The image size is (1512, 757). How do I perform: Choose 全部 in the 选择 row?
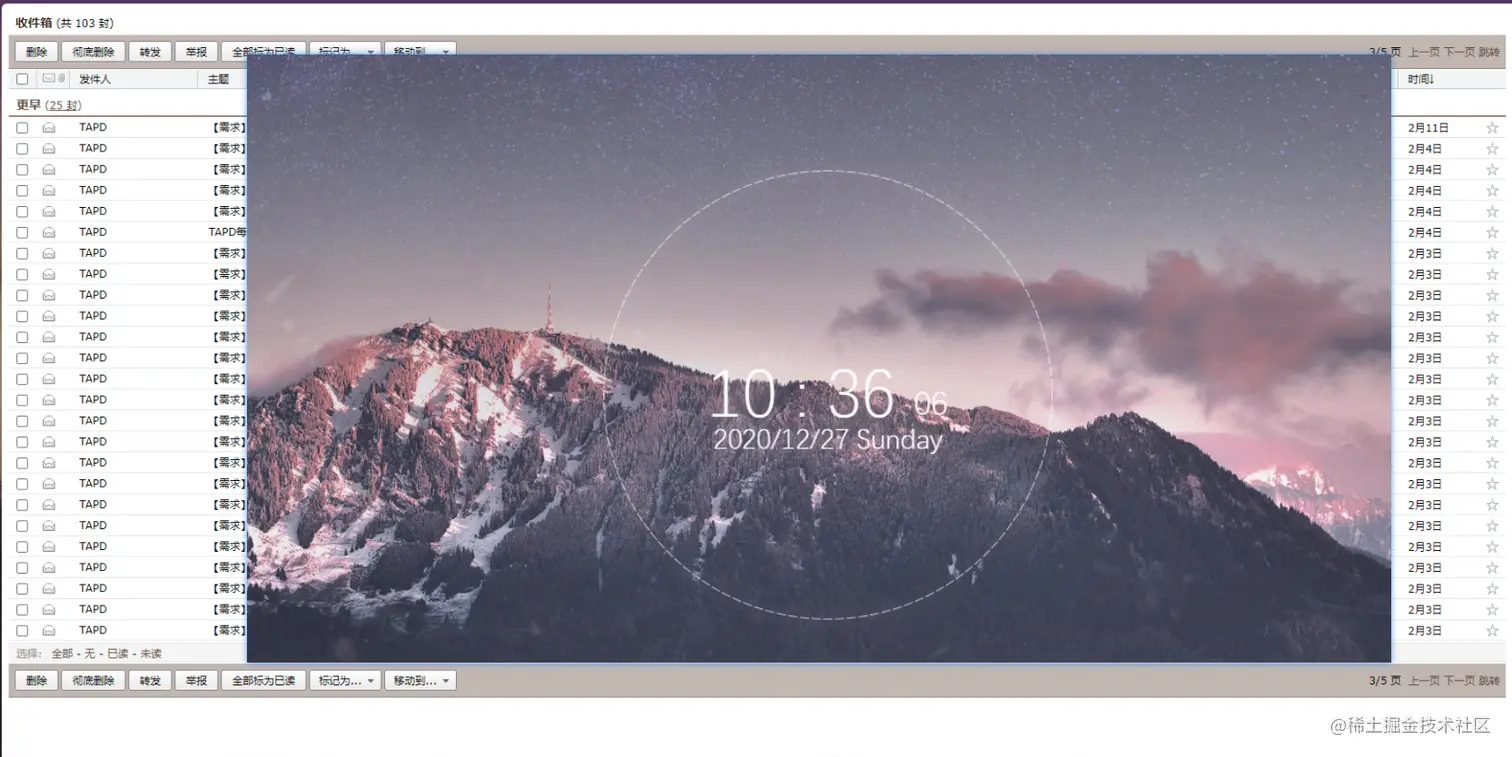[x=62, y=653]
